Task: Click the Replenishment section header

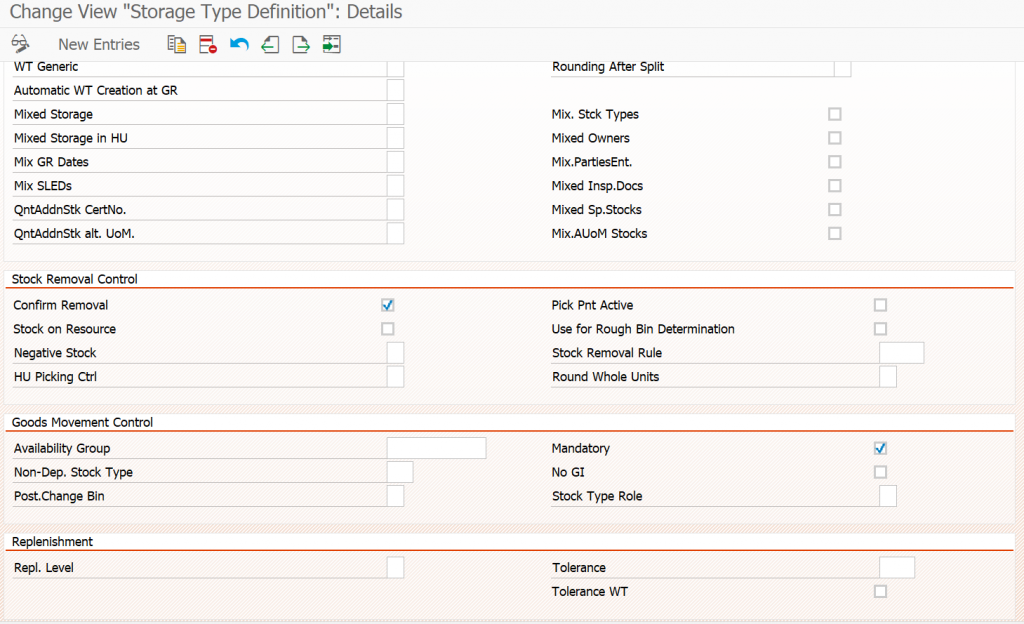Action: pyautogui.click(x=52, y=542)
